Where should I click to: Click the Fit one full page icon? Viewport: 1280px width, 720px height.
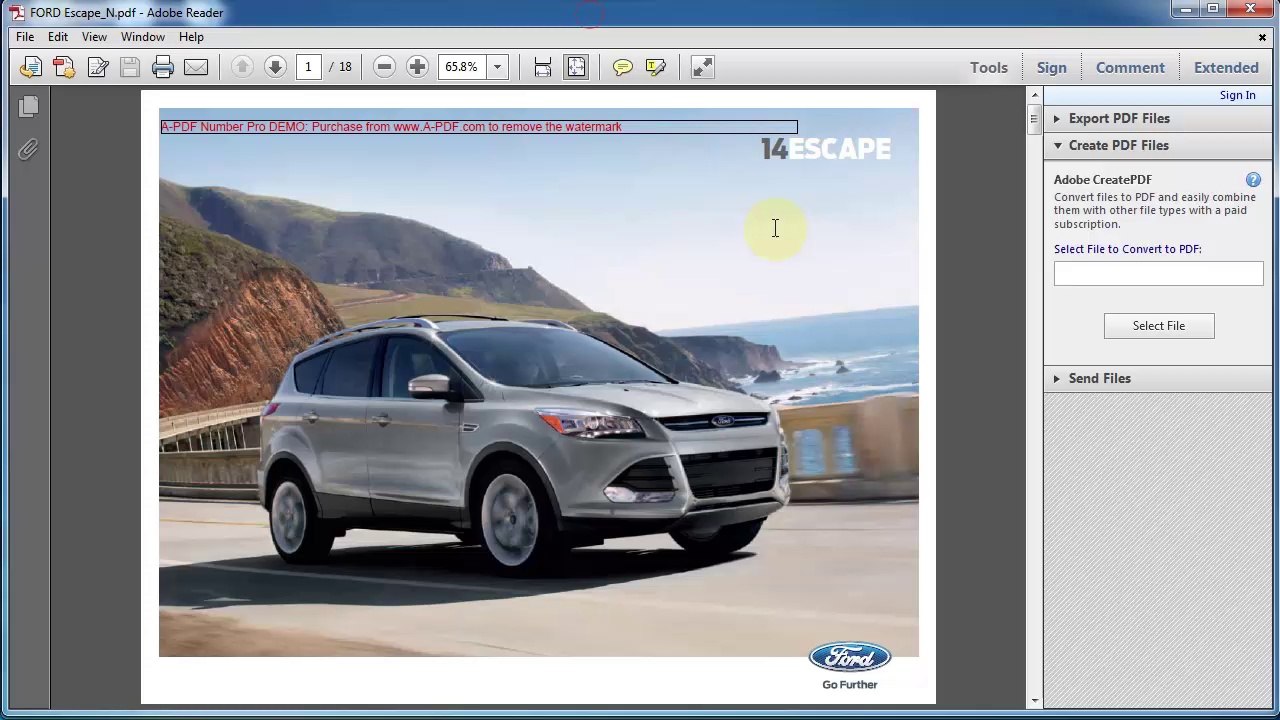tap(576, 67)
